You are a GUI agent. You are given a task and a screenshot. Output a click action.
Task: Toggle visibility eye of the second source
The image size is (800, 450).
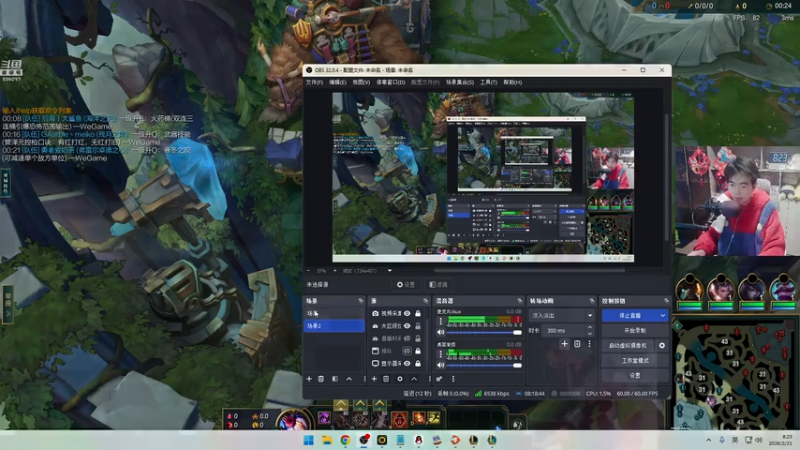407,326
